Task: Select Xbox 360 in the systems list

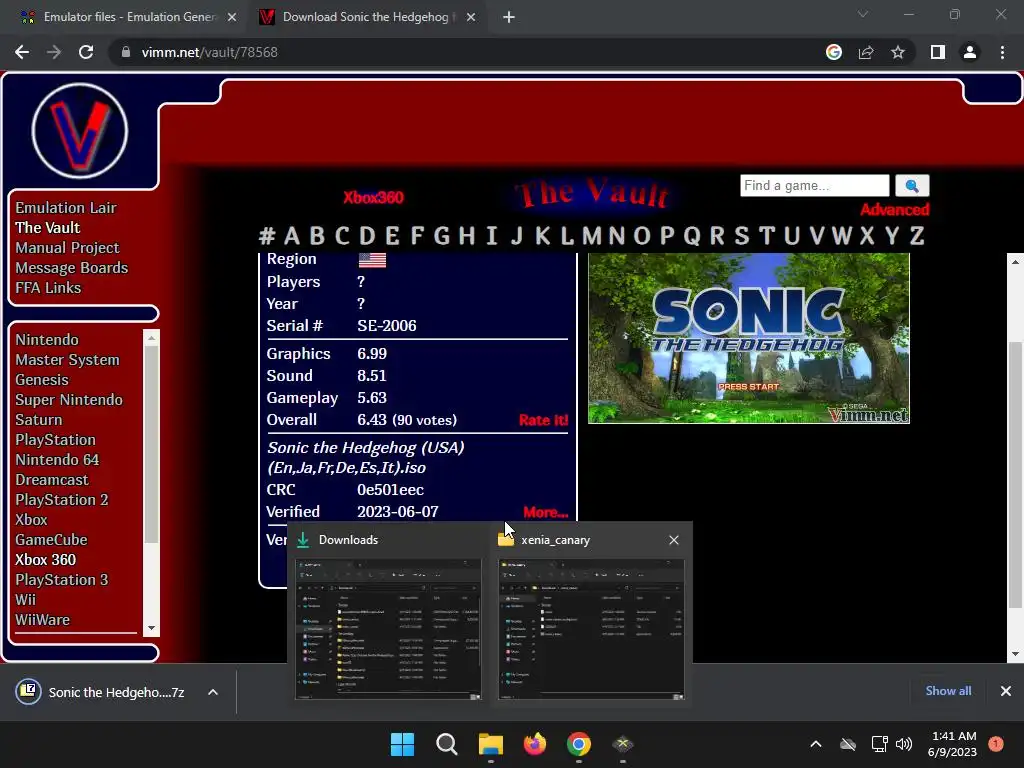Action: coord(46,560)
